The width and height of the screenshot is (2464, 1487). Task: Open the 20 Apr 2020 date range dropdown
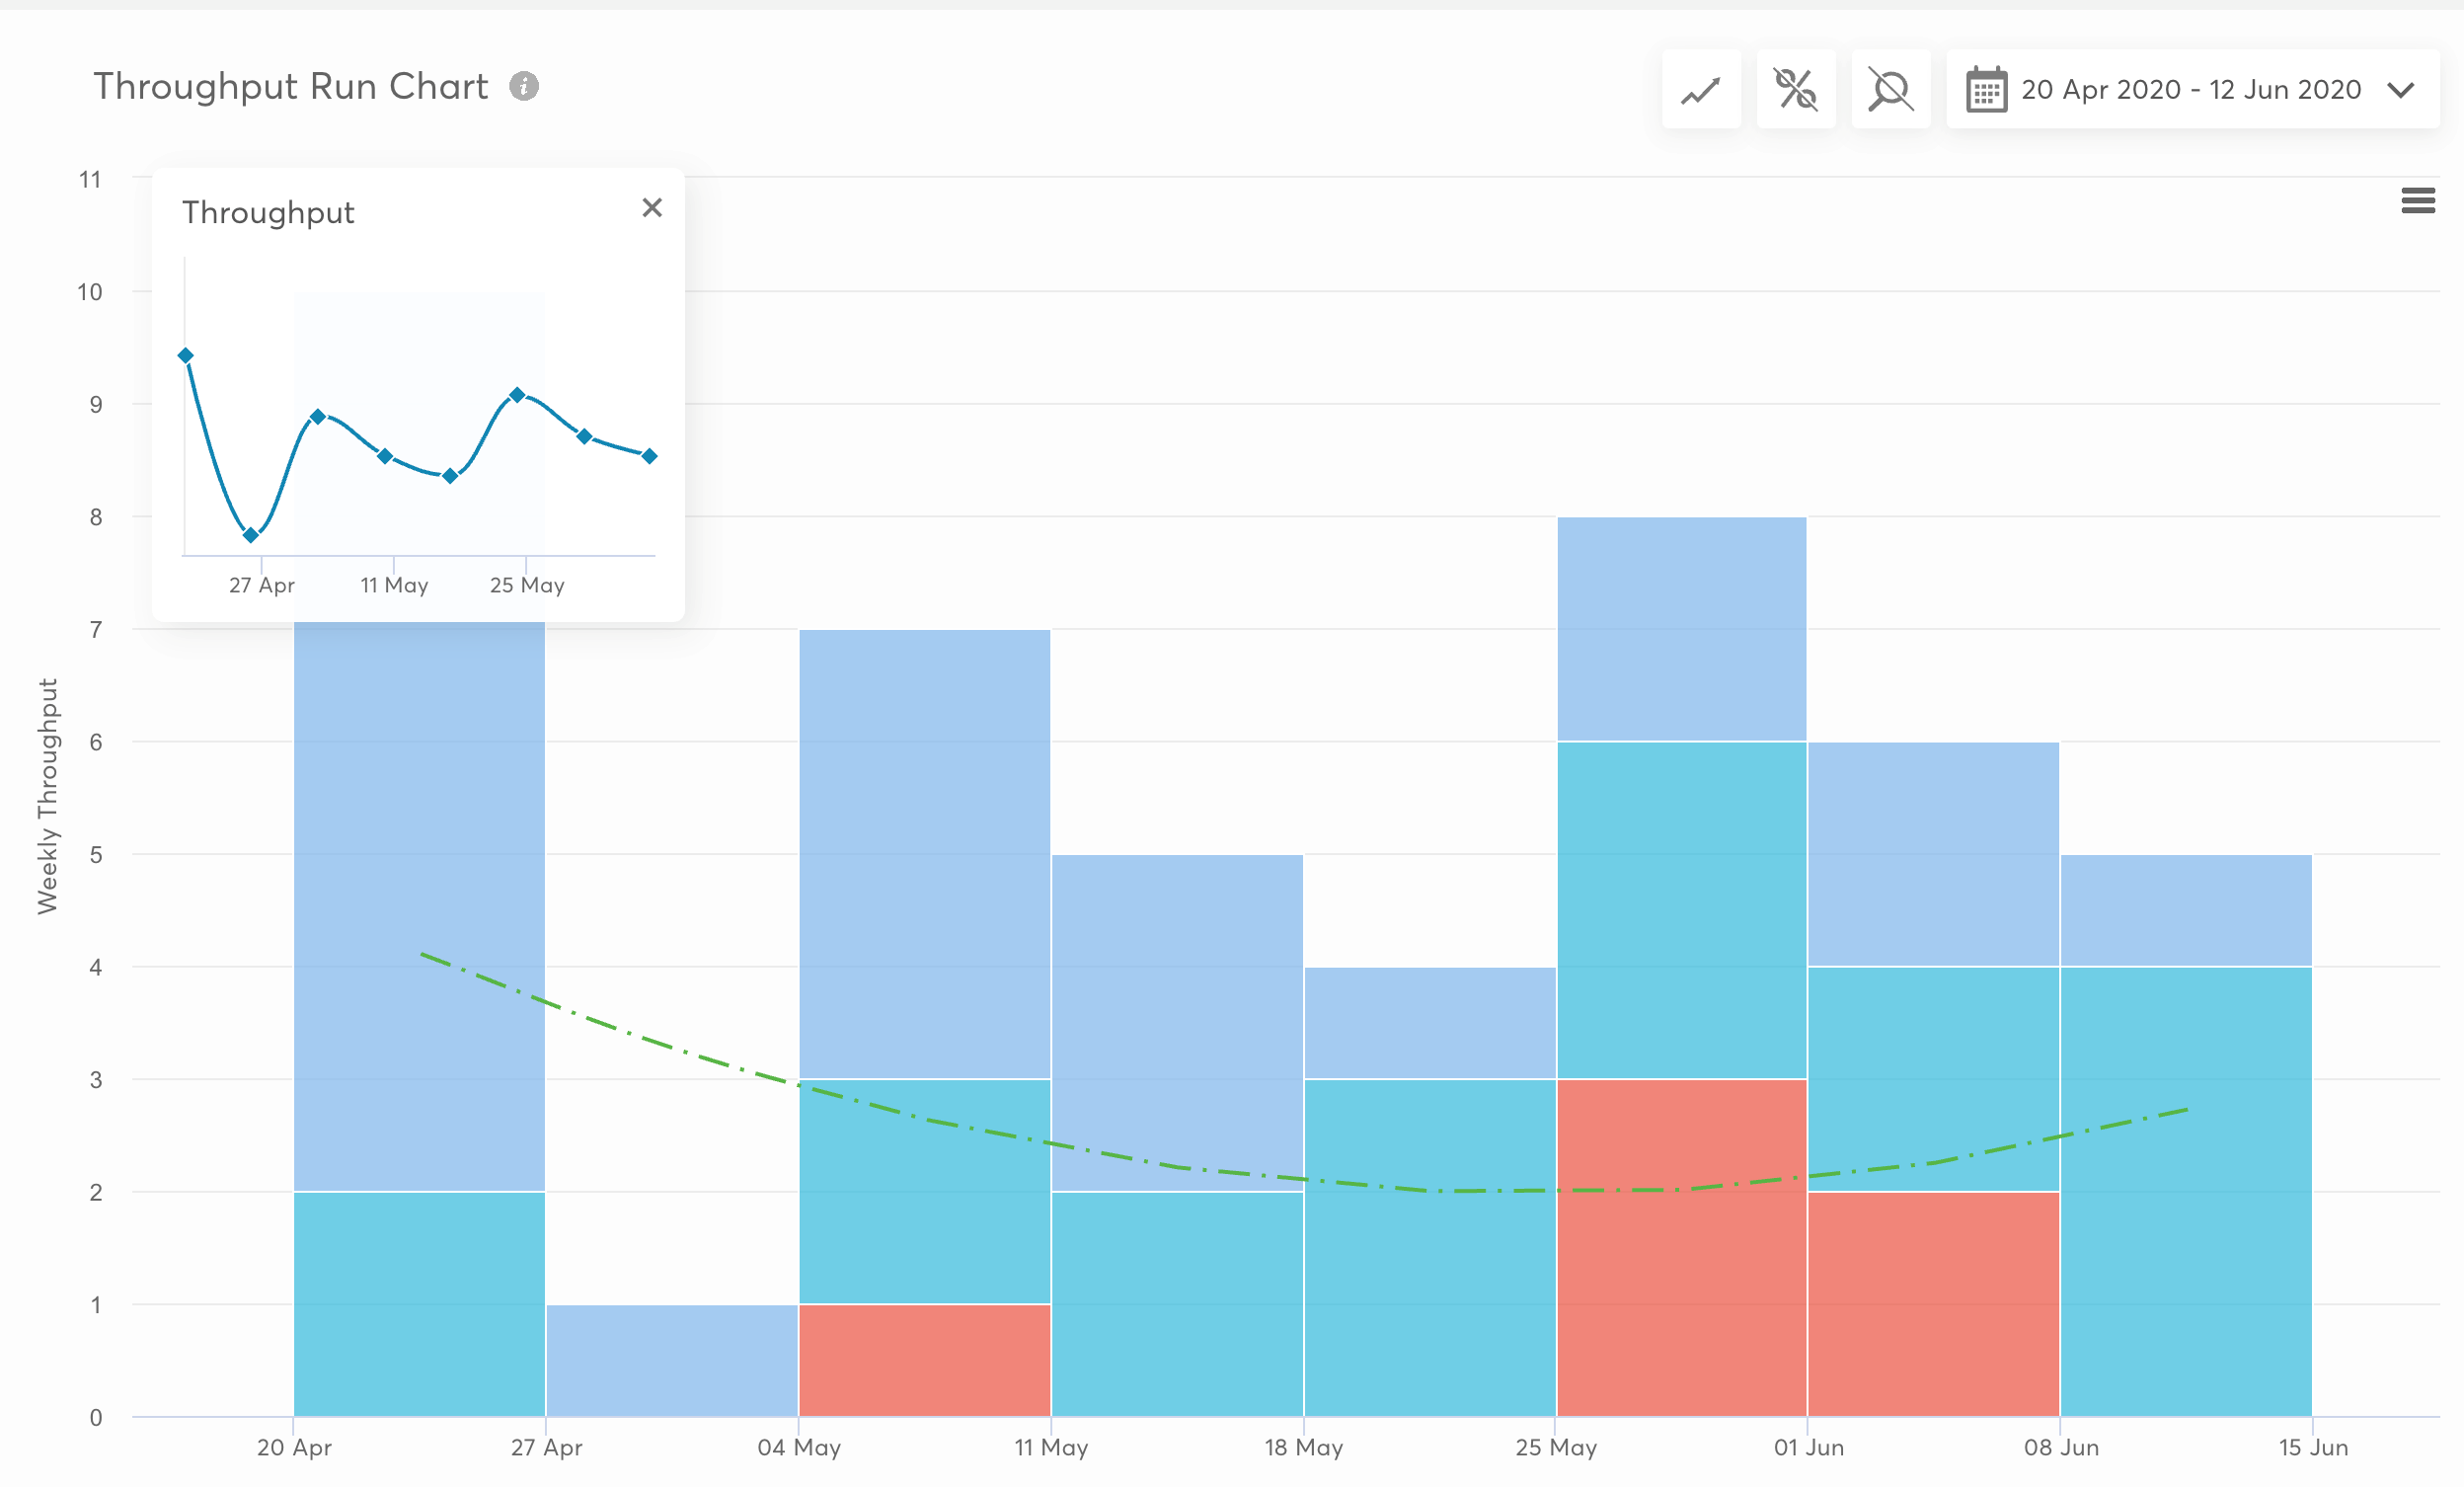coord(2190,90)
